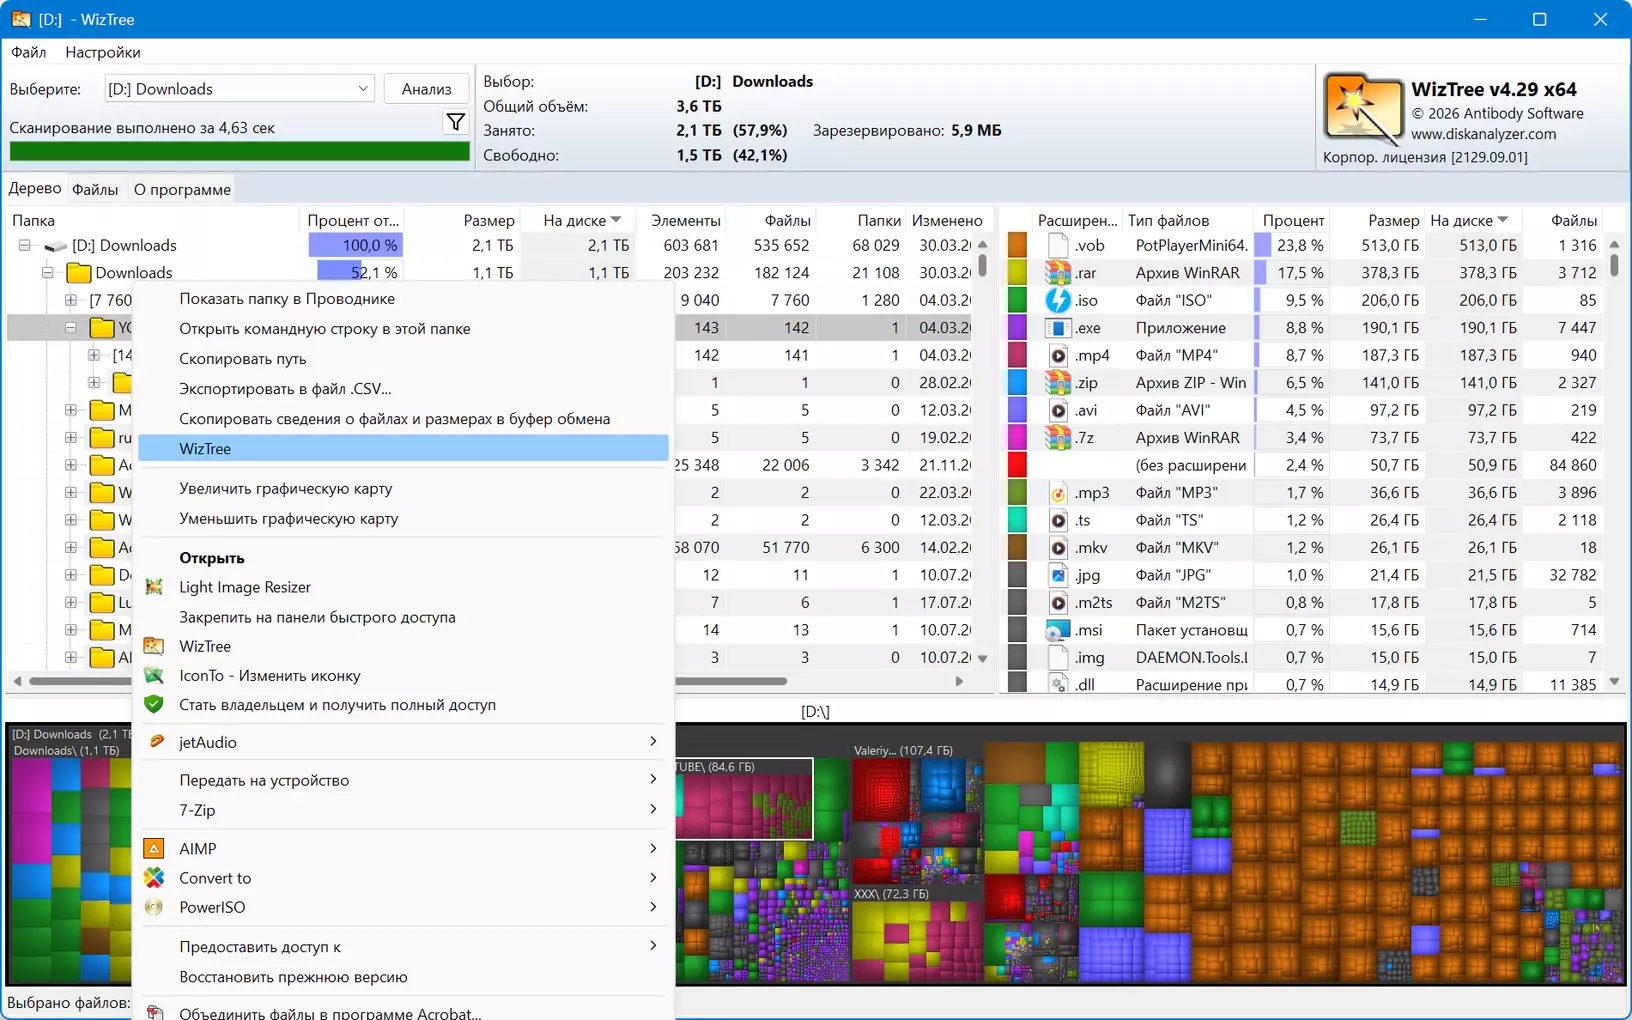Click the orange .vob color swatch

[x=1017, y=246]
